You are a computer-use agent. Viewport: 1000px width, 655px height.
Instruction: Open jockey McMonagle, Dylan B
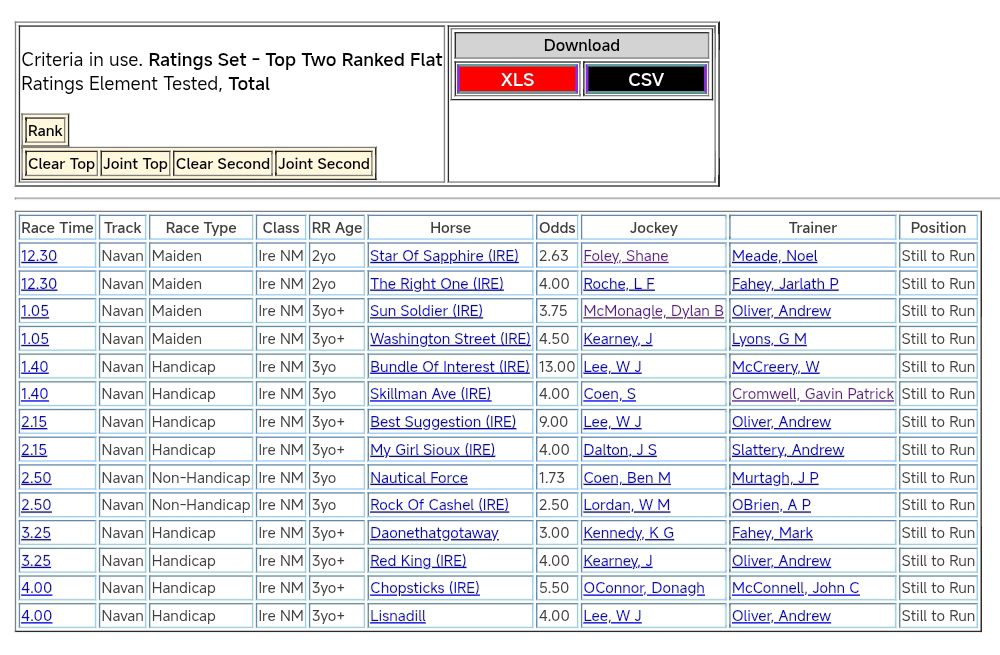point(653,311)
